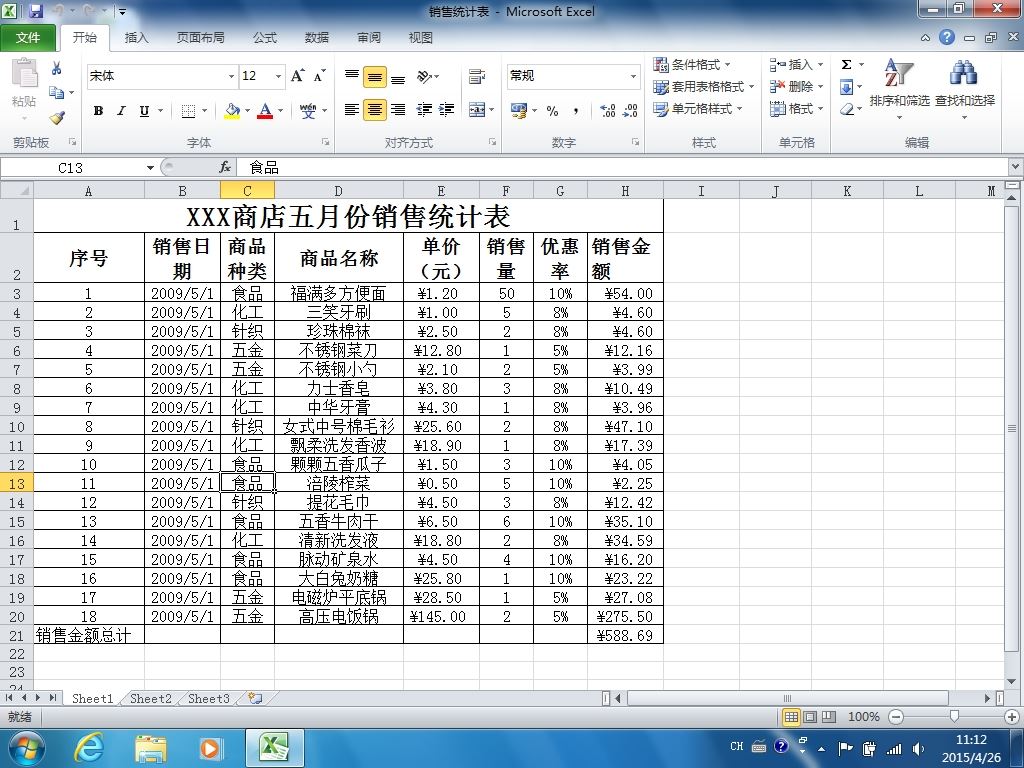1024x768 pixels.
Task: Toggle center horizontal alignment
Action: [375, 110]
